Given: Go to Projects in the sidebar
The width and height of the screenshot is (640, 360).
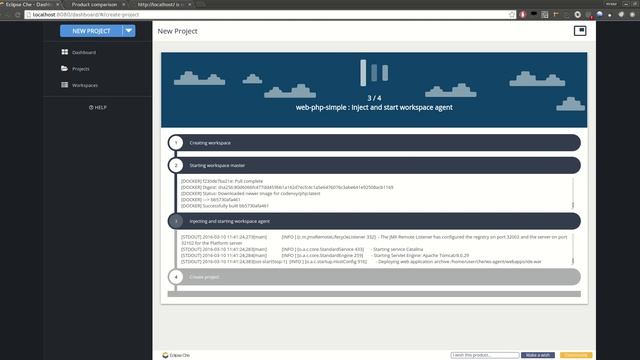Looking at the screenshot, I should click(x=80, y=69).
